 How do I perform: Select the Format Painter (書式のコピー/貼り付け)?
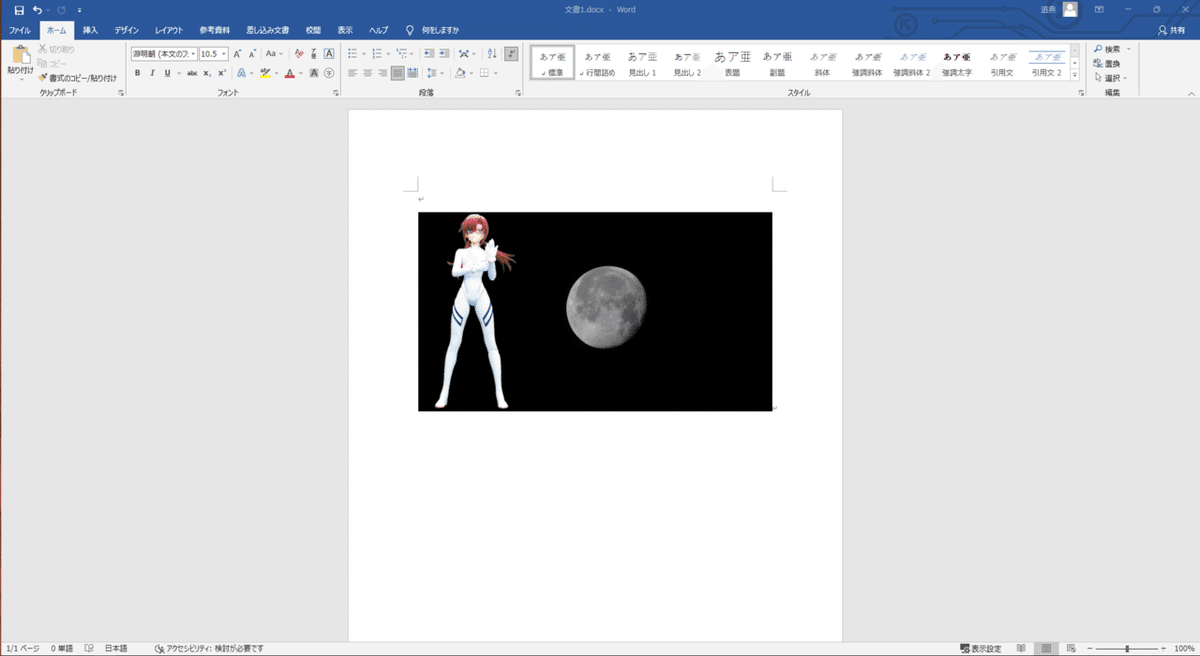coord(77,77)
